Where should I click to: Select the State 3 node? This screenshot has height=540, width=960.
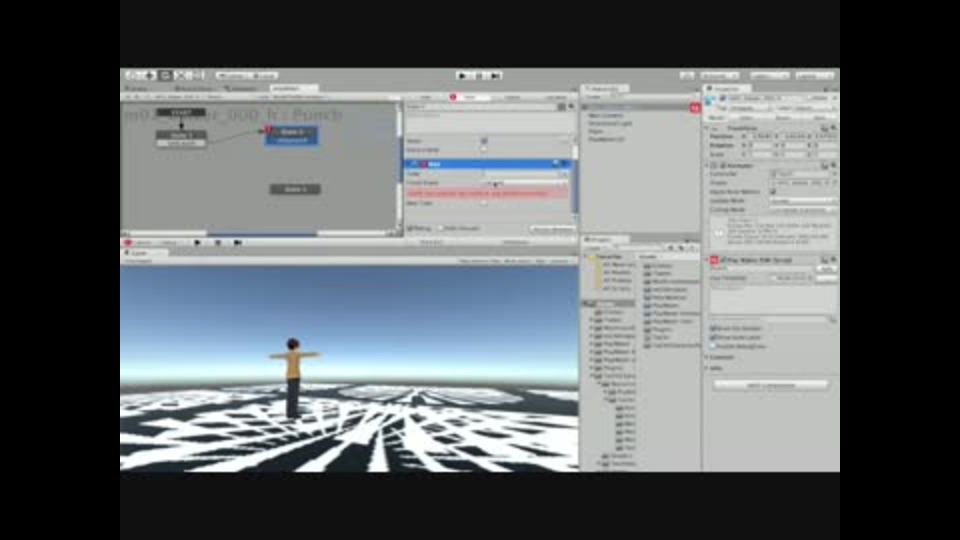click(x=295, y=189)
